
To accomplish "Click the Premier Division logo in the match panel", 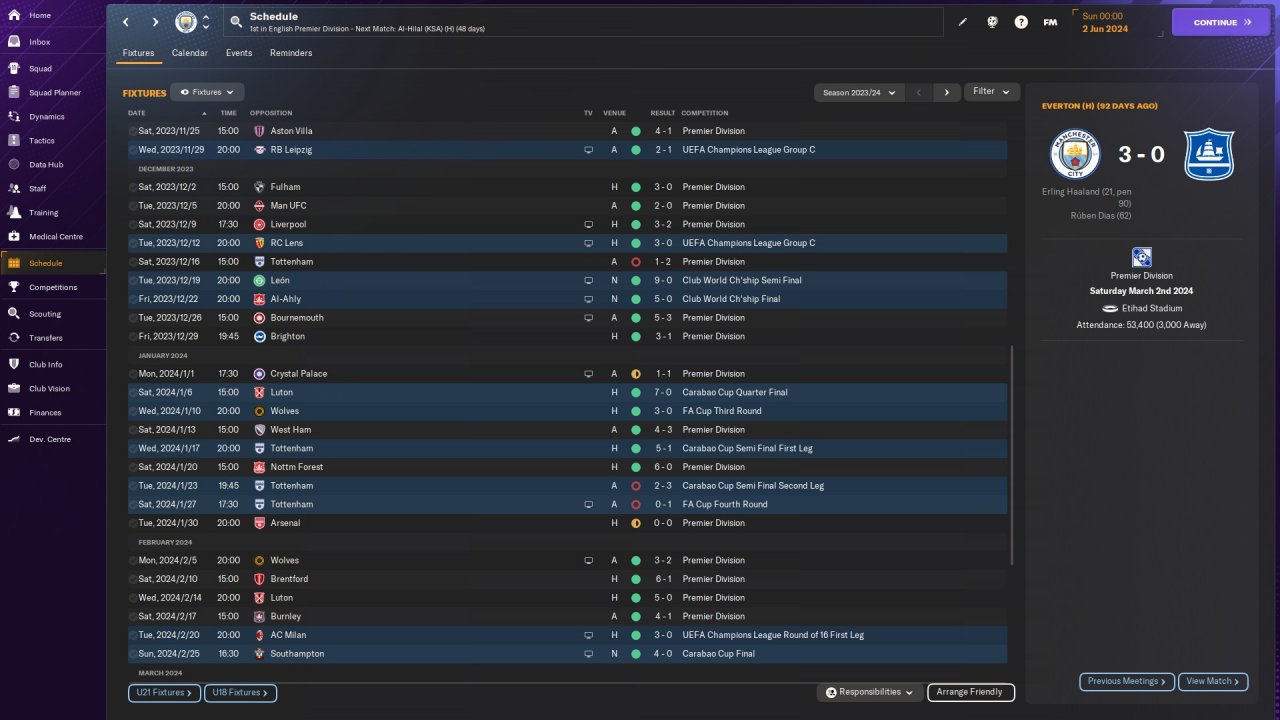I will pyautogui.click(x=1142, y=258).
